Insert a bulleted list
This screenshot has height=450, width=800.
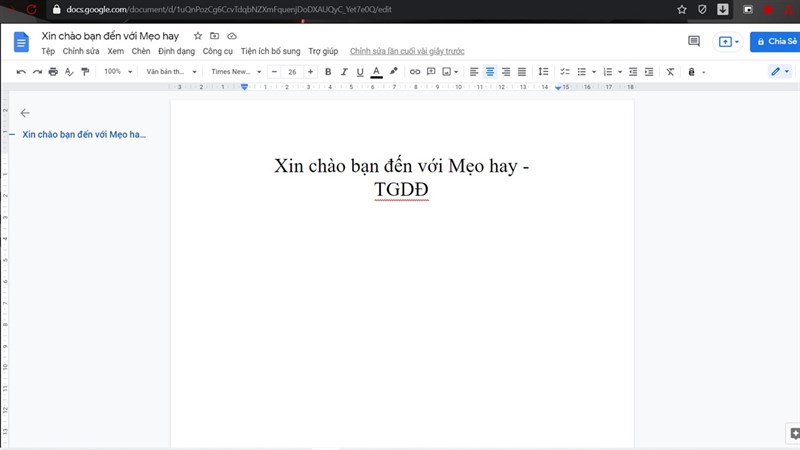point(582,72)
